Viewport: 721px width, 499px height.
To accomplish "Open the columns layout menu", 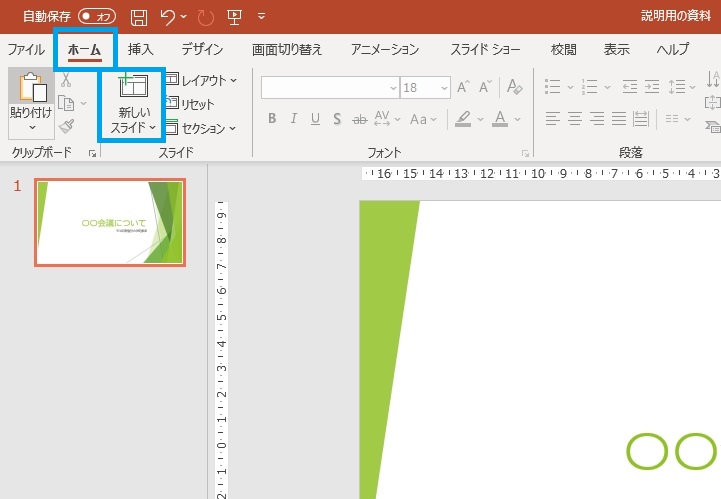I will click(x=678, y=119).
